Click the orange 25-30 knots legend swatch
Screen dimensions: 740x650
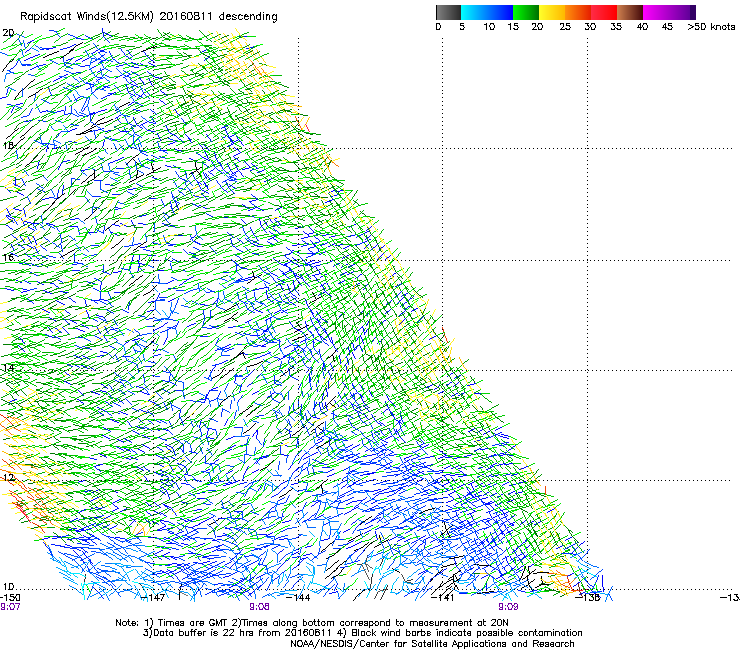tap(578, 12)
